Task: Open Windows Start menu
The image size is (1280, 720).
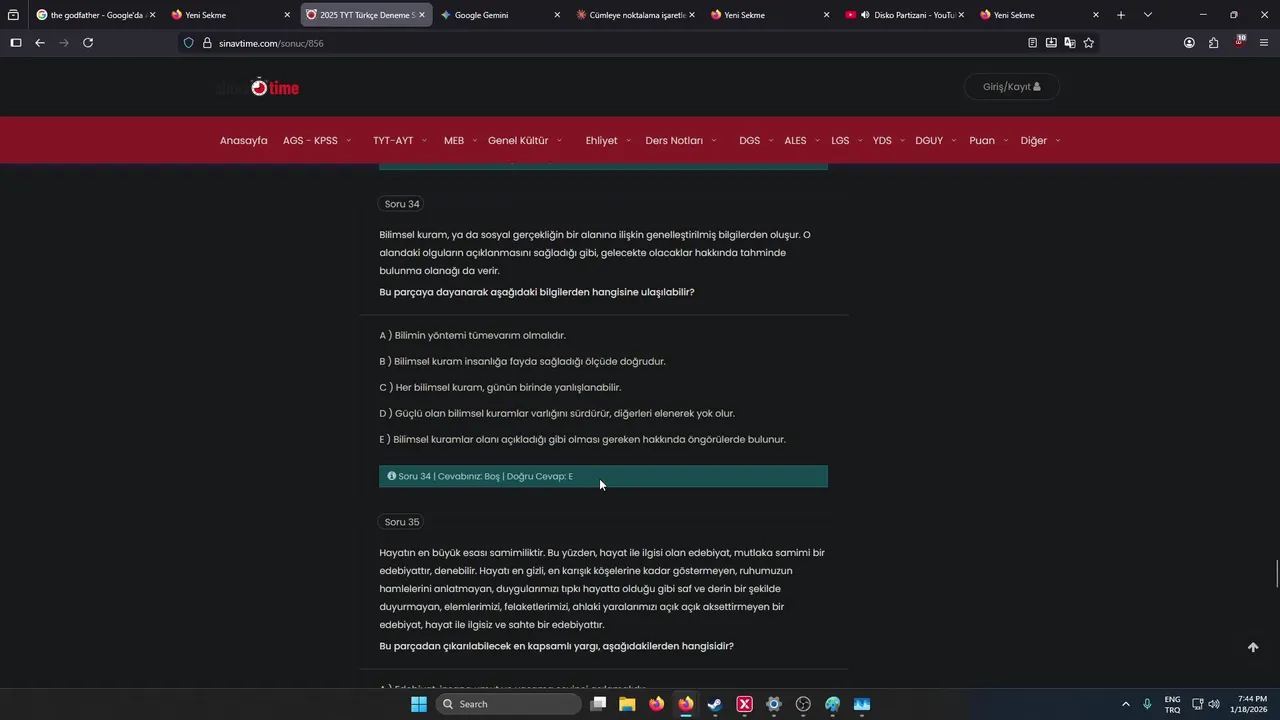Action: (x=419, y=704)
